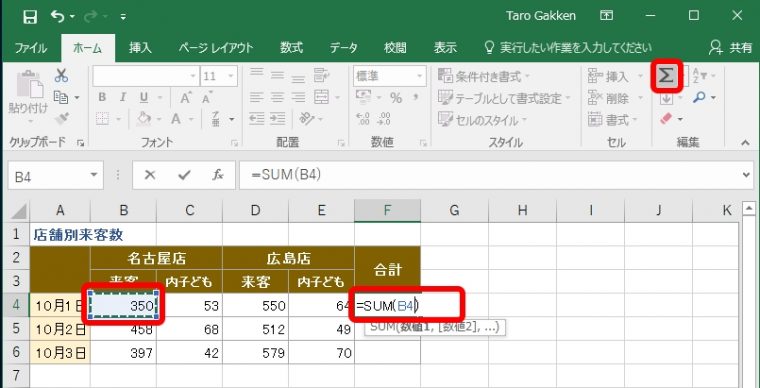Select the cut scissors icon
The height and width of the screenshot is (388, 760).
pos(61,75)
